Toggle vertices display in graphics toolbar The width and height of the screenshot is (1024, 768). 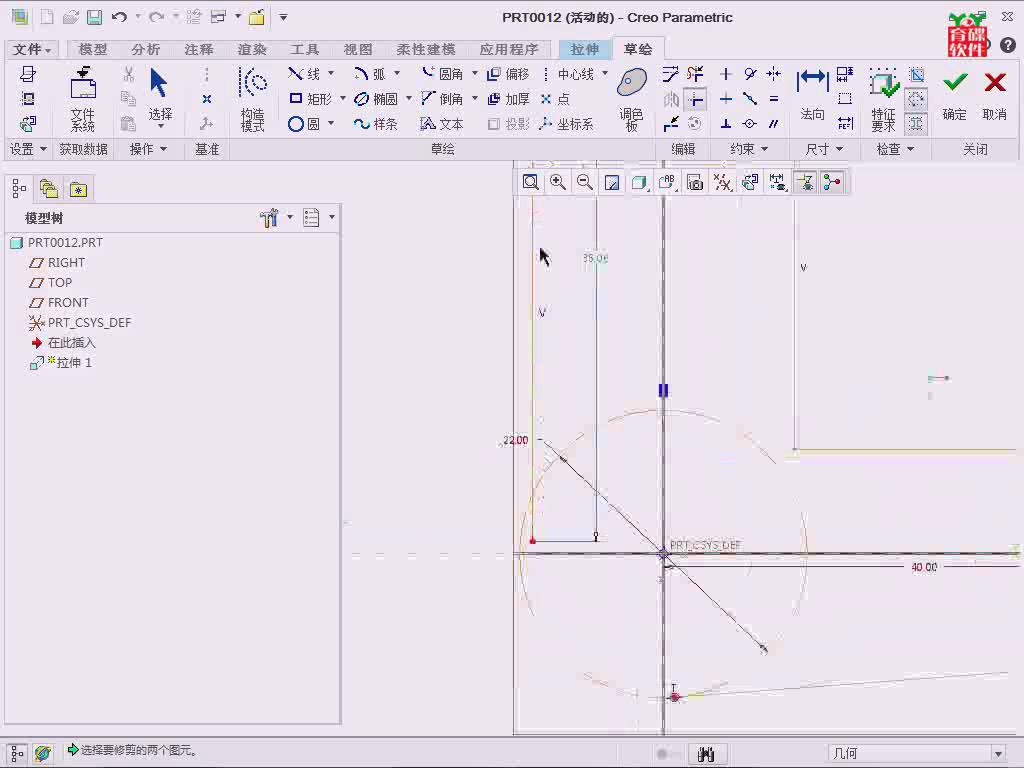click(831, 182)
